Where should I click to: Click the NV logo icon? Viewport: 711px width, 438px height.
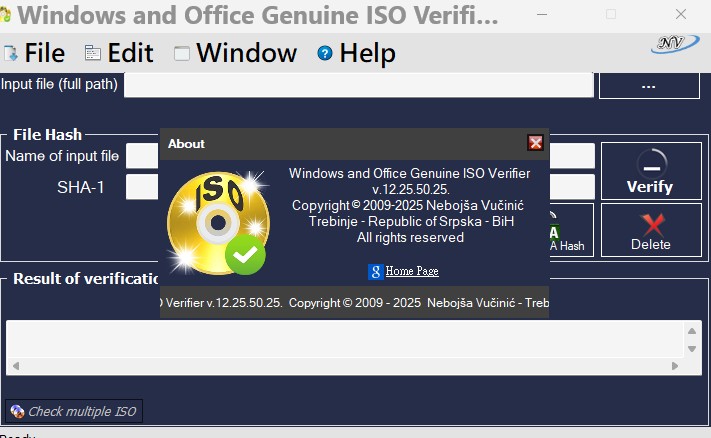tap(674, 44)
